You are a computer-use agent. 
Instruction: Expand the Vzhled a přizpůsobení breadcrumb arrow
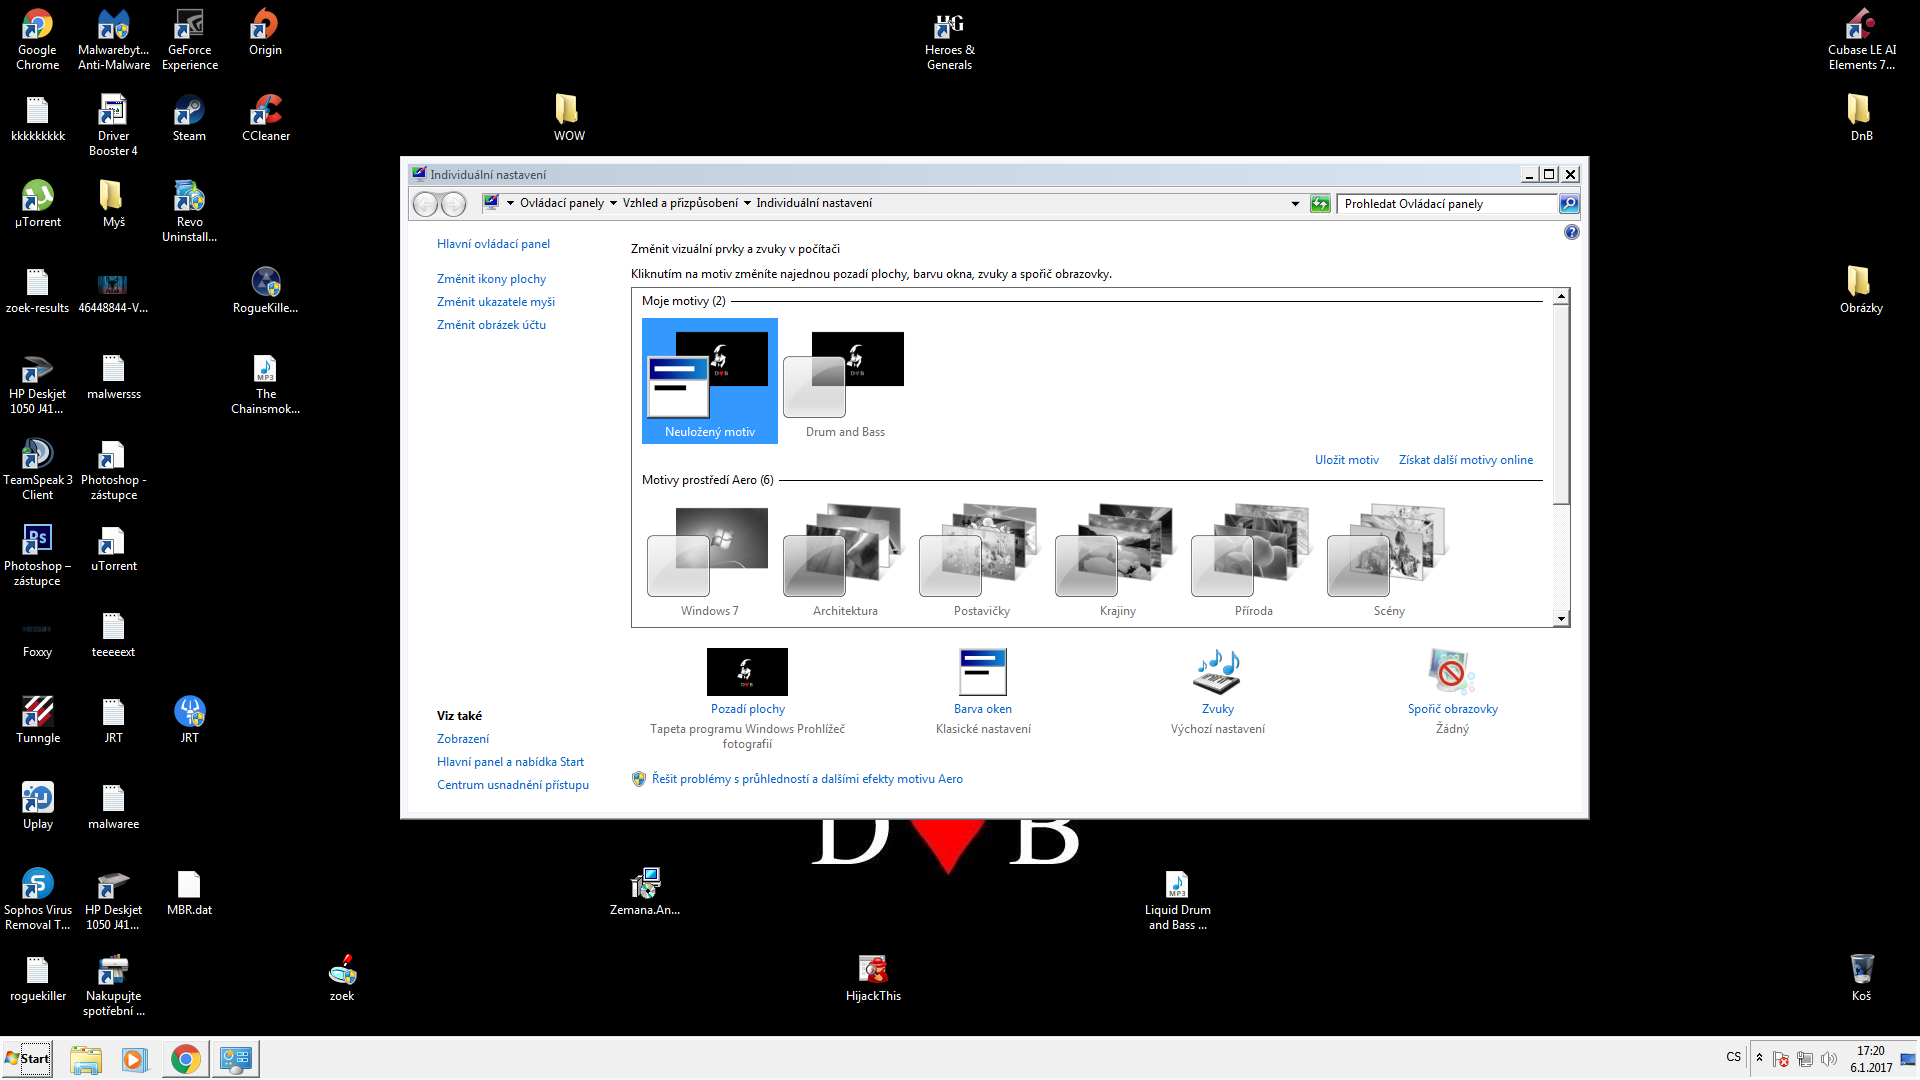click(747, 203)
